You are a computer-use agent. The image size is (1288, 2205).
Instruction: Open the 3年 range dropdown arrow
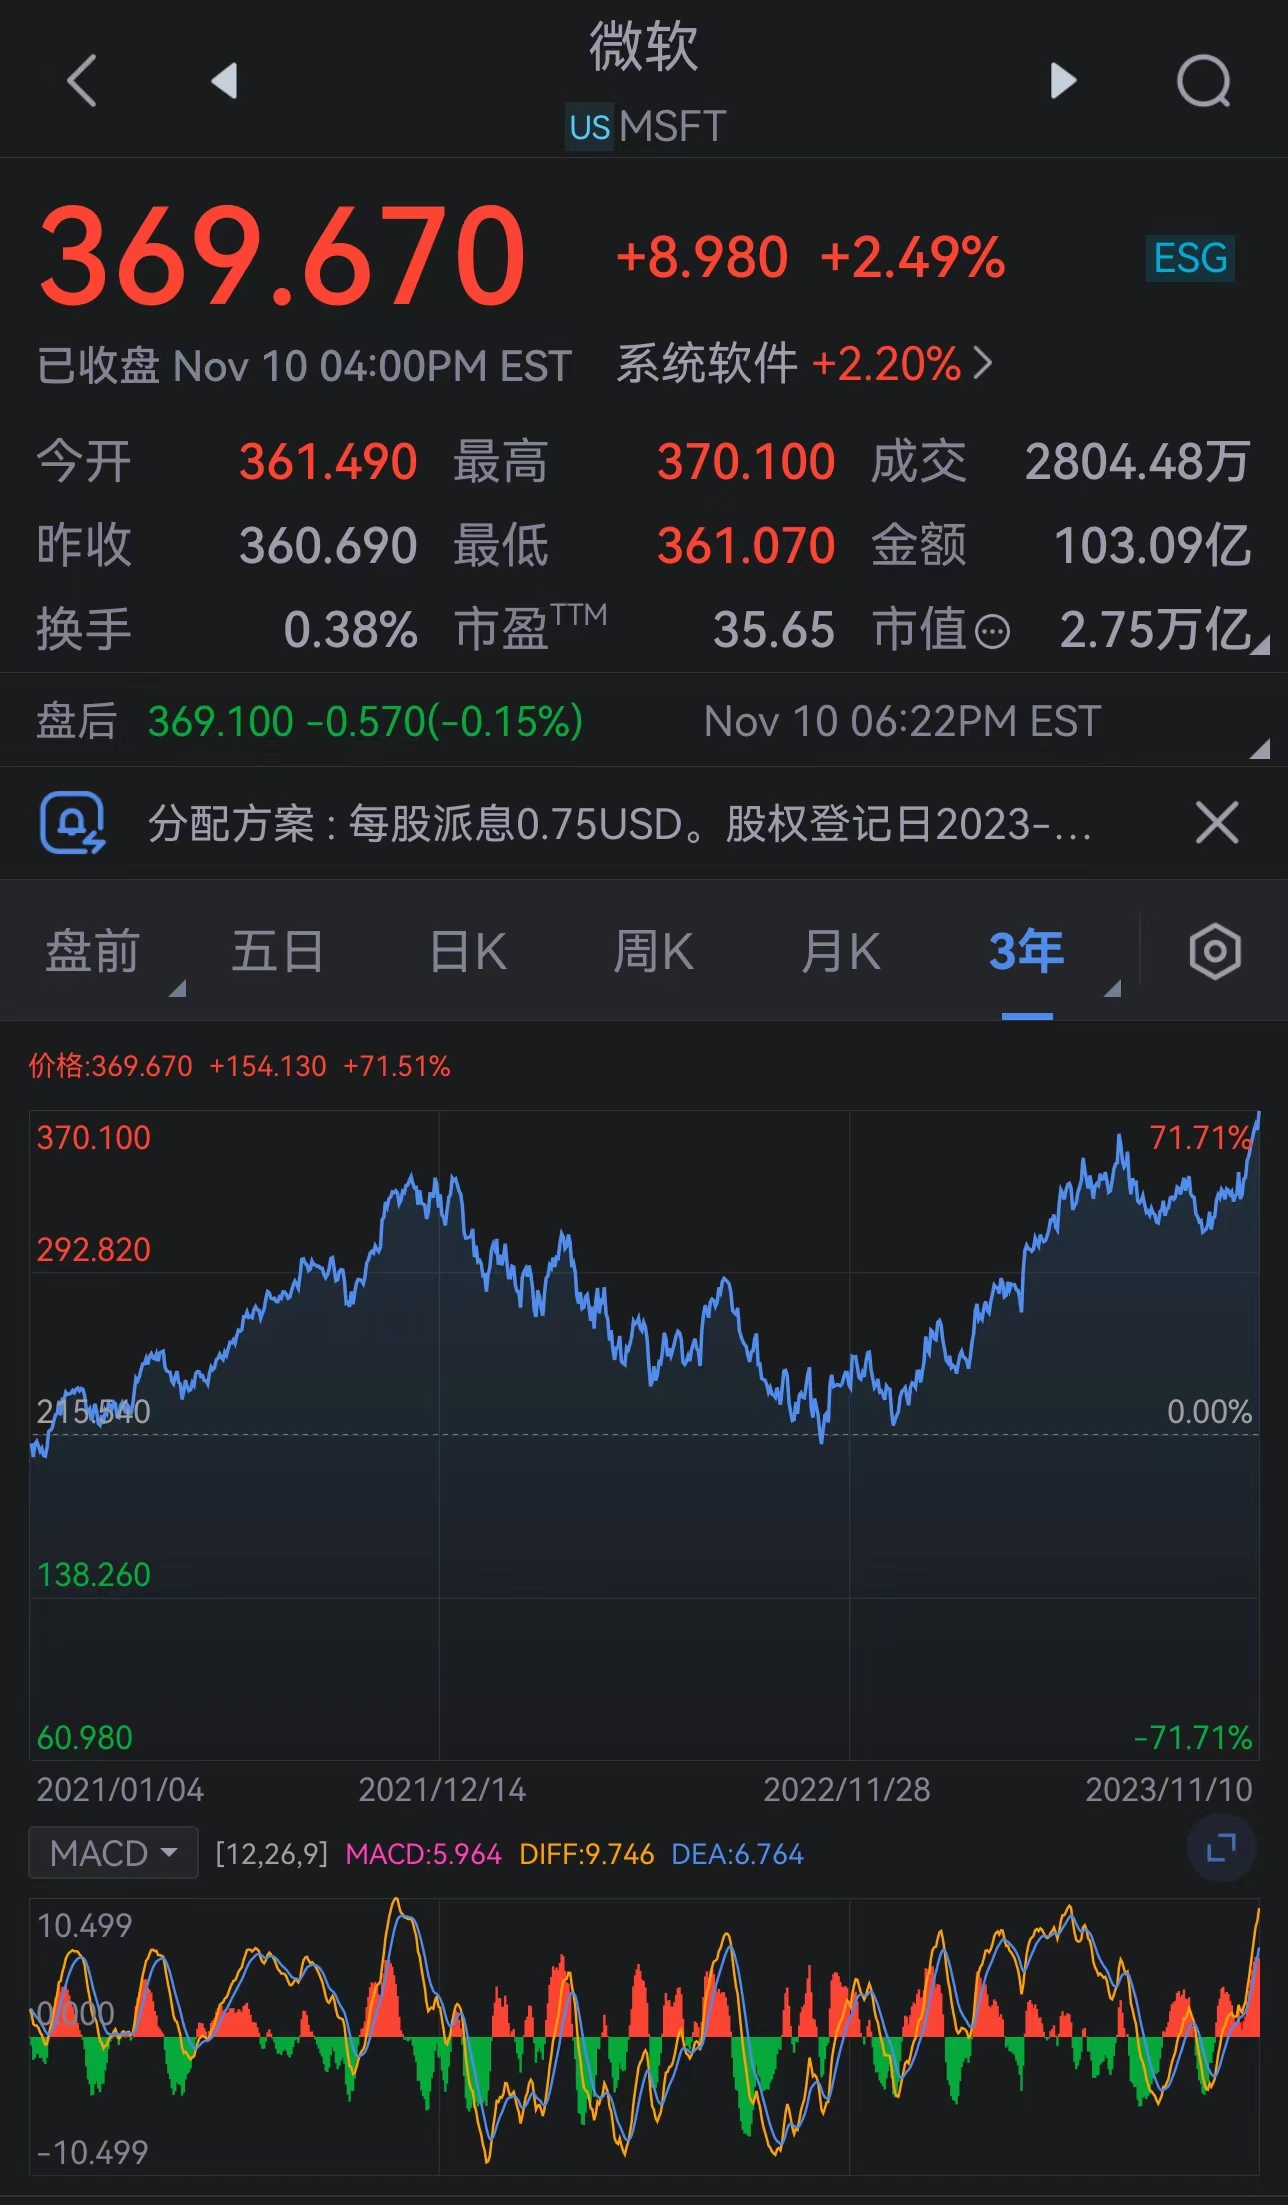tap(1112, 988)
